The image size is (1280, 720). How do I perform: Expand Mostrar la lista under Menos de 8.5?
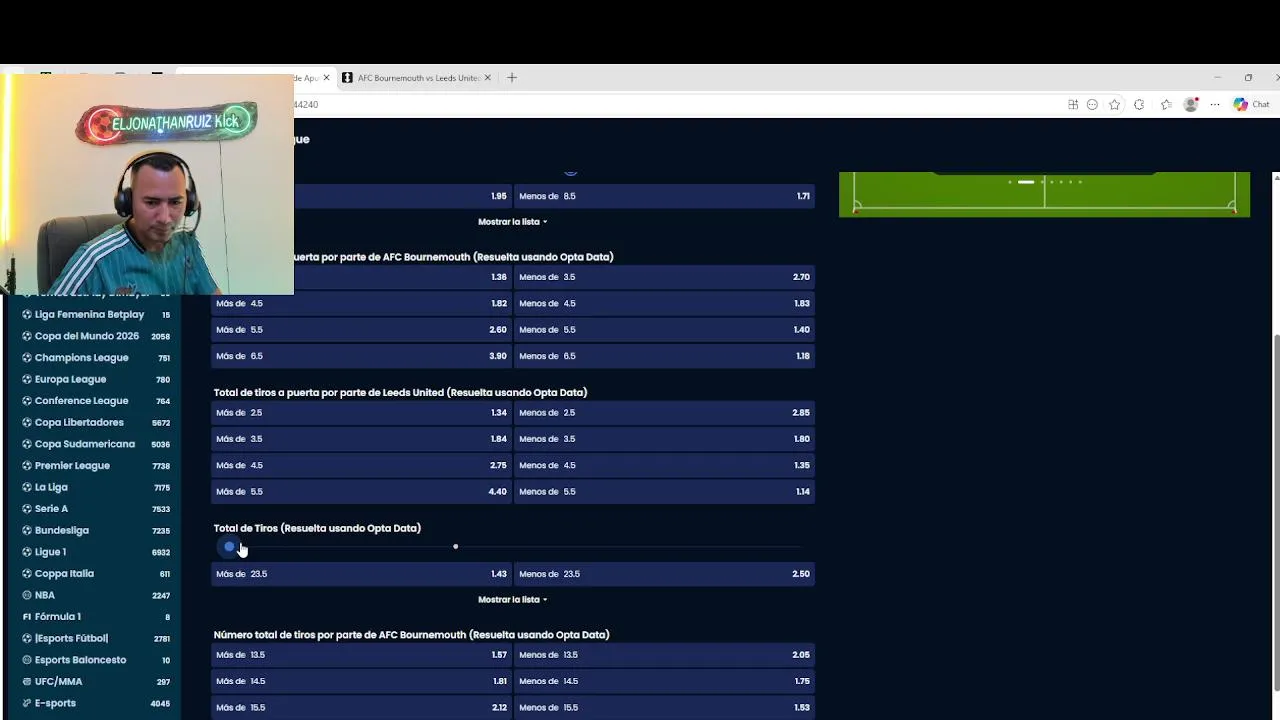point(512,222)
